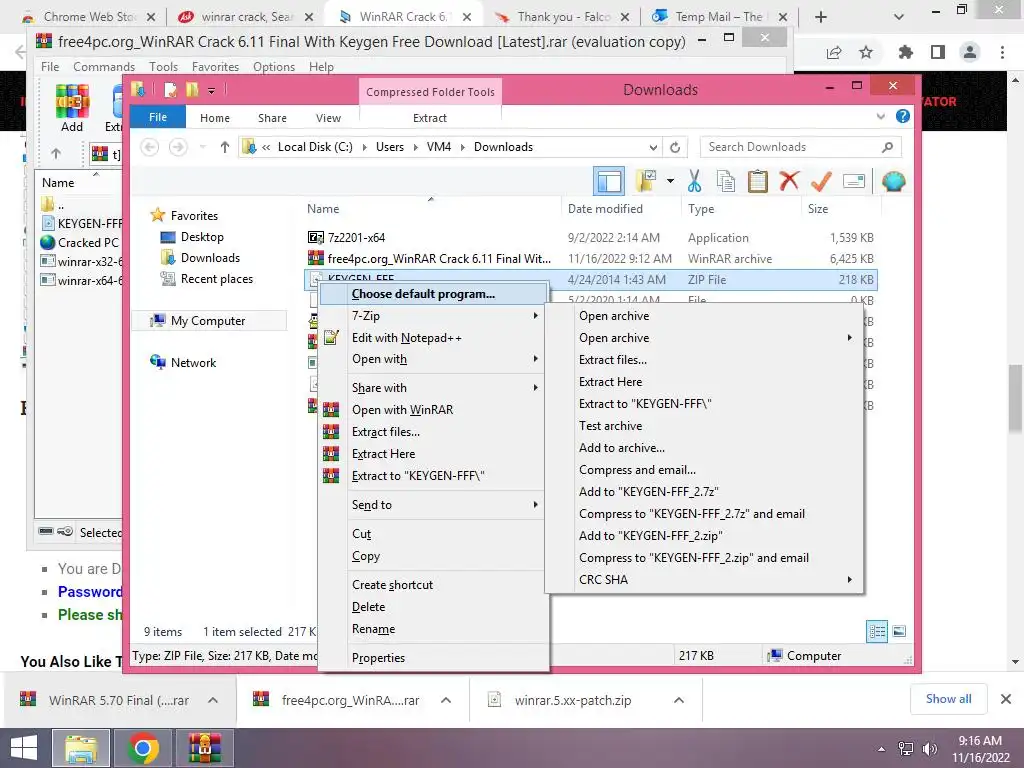Click Chrome bookmark star icon
The image size is (1024, 768).
click(866, 52)
